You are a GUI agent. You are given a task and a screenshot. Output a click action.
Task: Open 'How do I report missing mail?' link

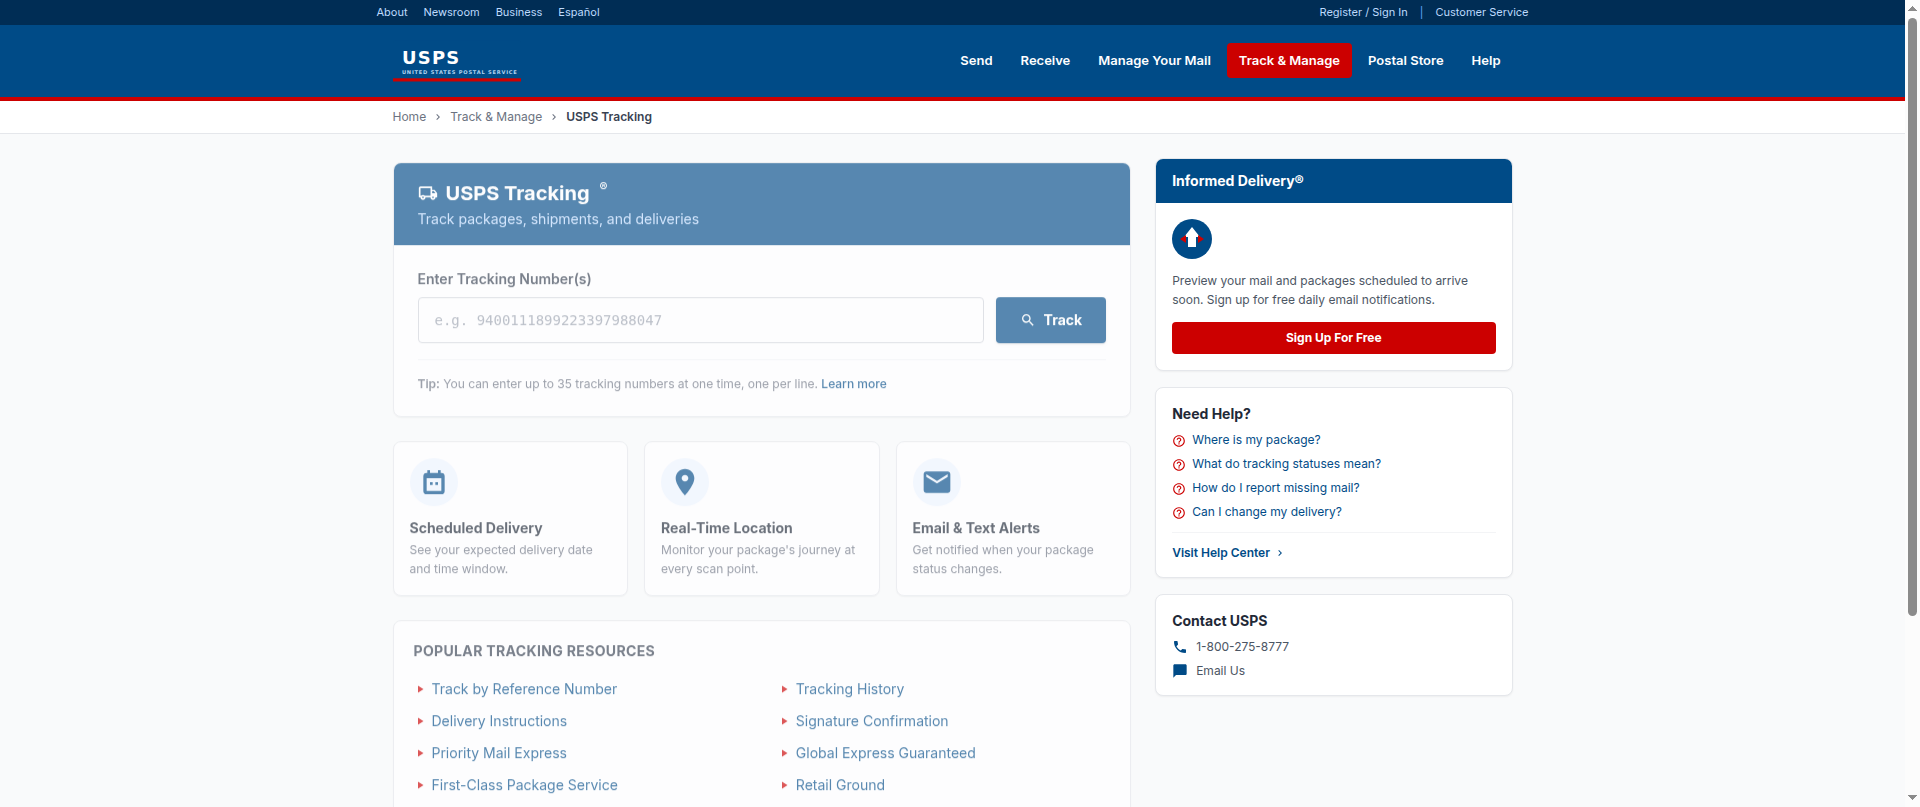pos(1276,488)
